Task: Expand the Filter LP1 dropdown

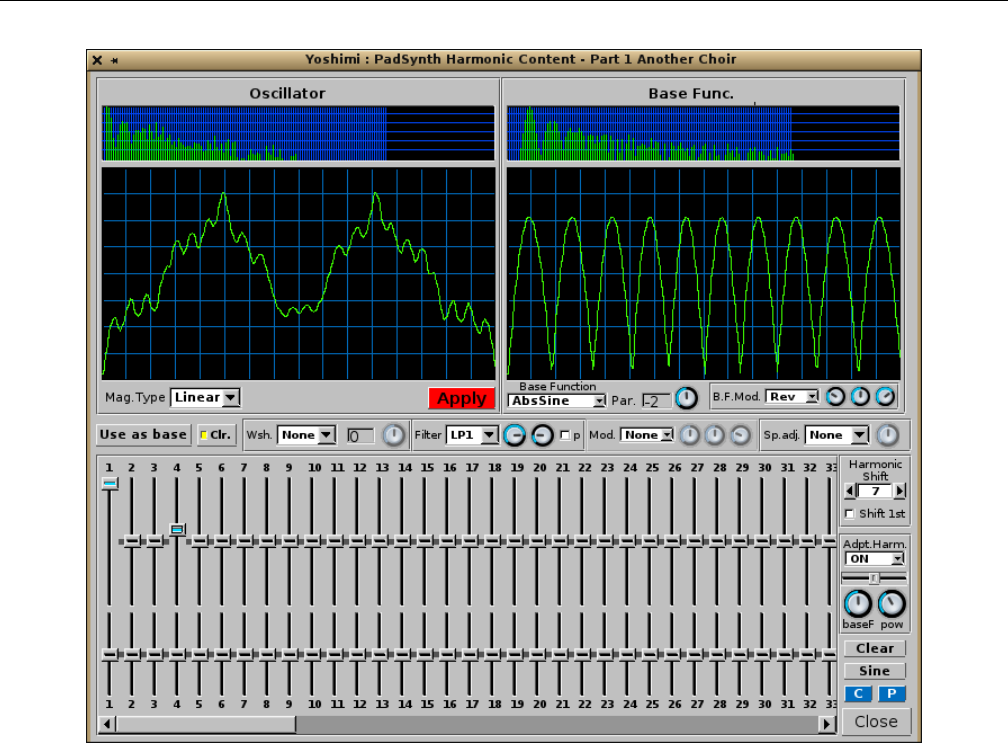Action: tap(472, 435)
